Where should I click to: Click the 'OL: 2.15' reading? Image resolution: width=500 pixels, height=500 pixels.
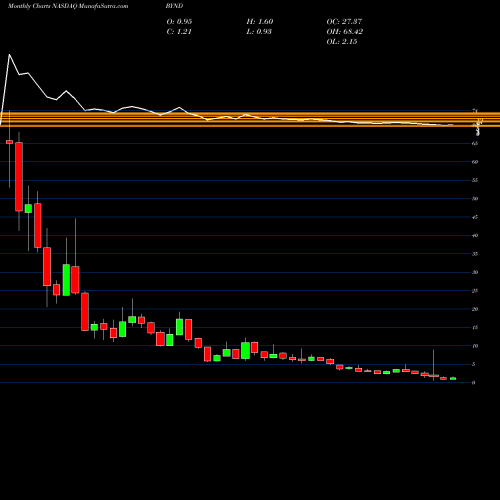(342, 41)
